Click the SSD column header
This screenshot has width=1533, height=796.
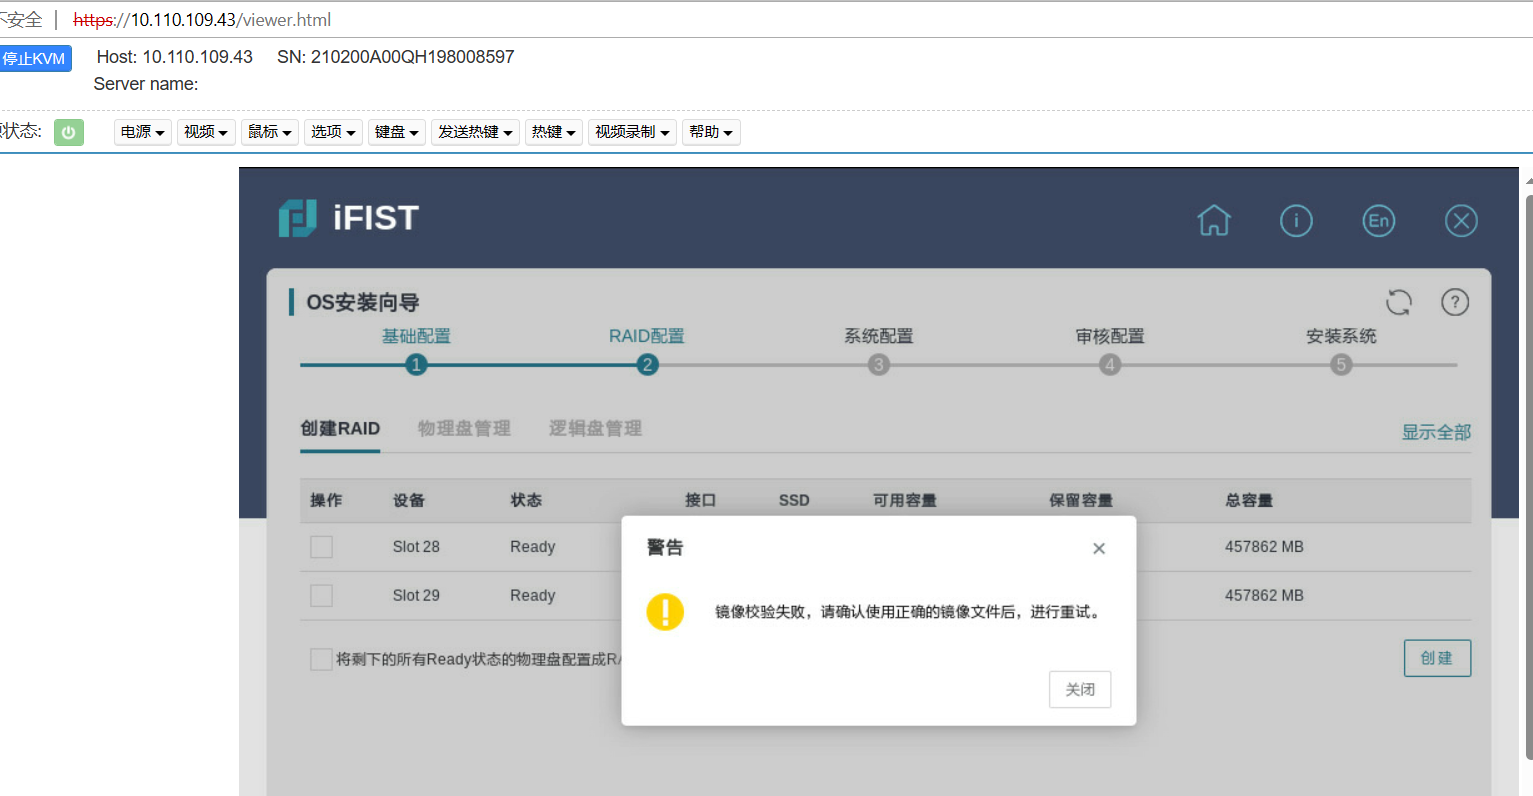point(794,501)
